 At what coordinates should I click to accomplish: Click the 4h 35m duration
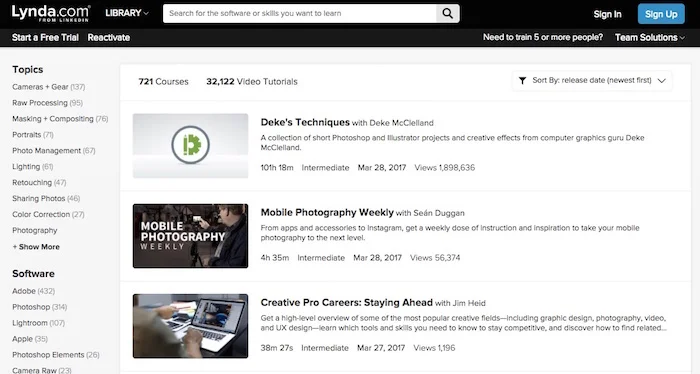pos(275,258)
